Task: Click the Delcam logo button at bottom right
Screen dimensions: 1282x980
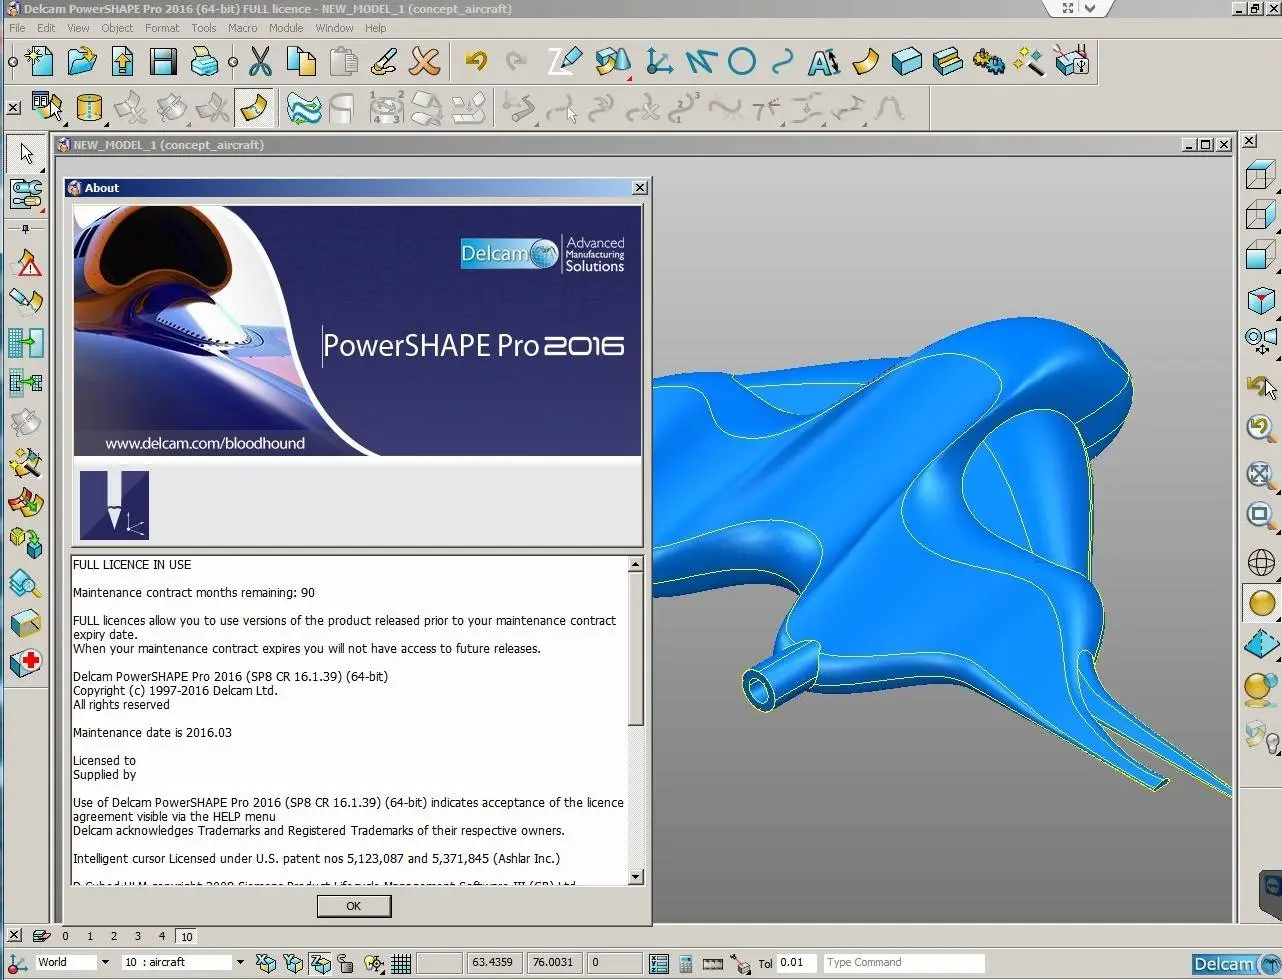Action: (x=1236, y=964)
